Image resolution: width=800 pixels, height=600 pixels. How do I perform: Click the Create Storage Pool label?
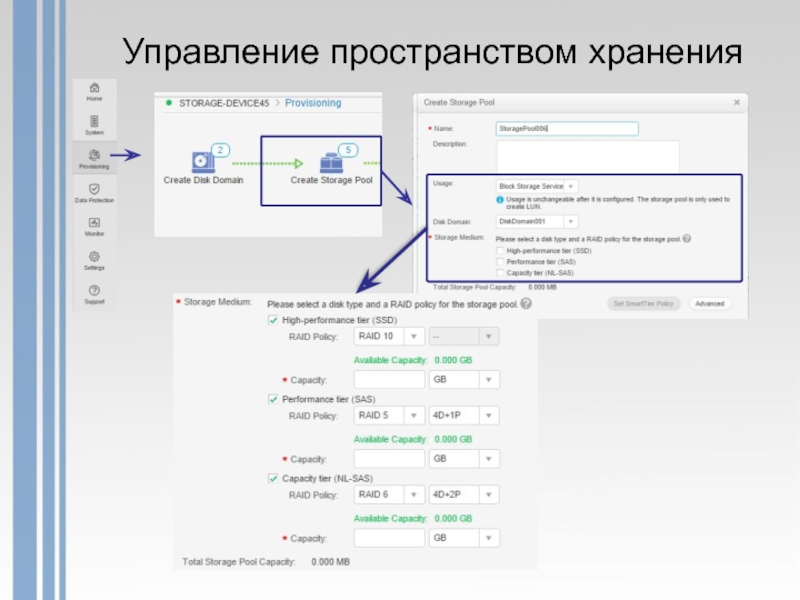(331, 180)
